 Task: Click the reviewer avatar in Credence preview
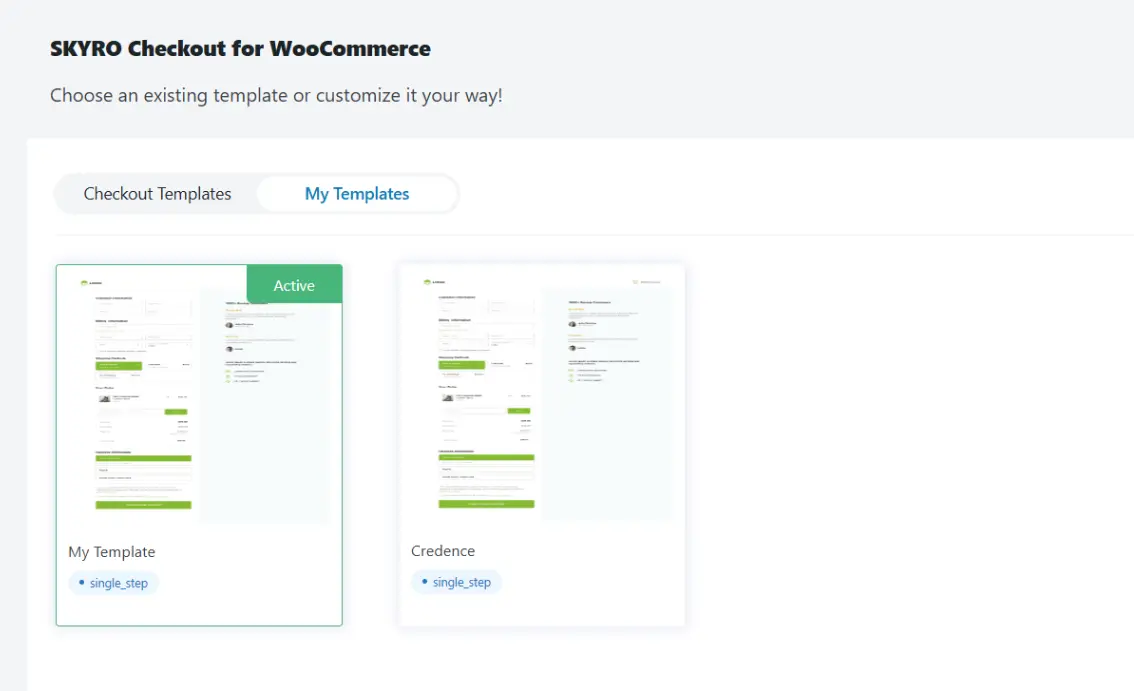tap(572, 325)
